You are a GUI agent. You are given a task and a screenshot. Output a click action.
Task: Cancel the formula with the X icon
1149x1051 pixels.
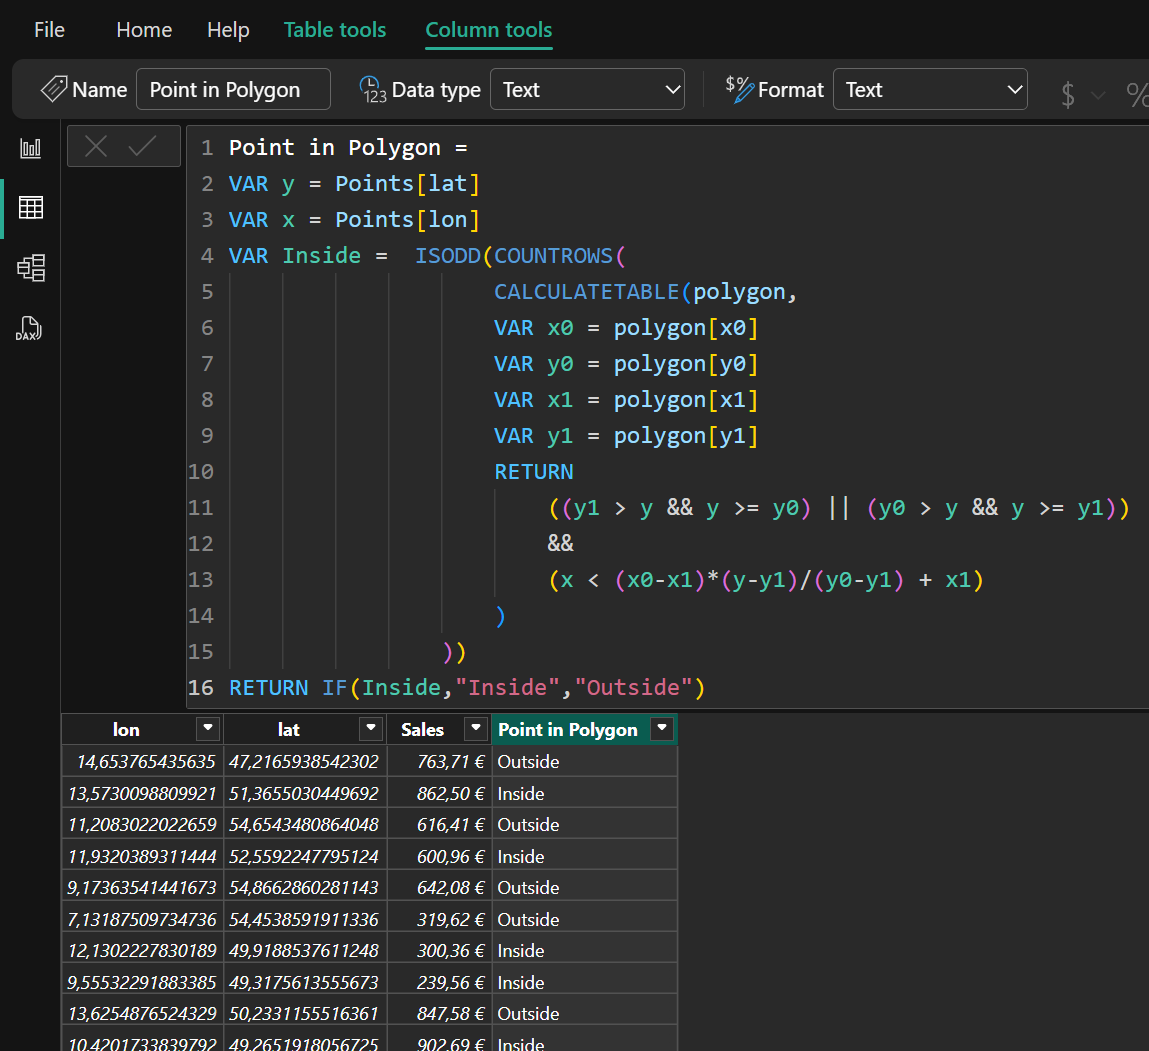(96, 146)
